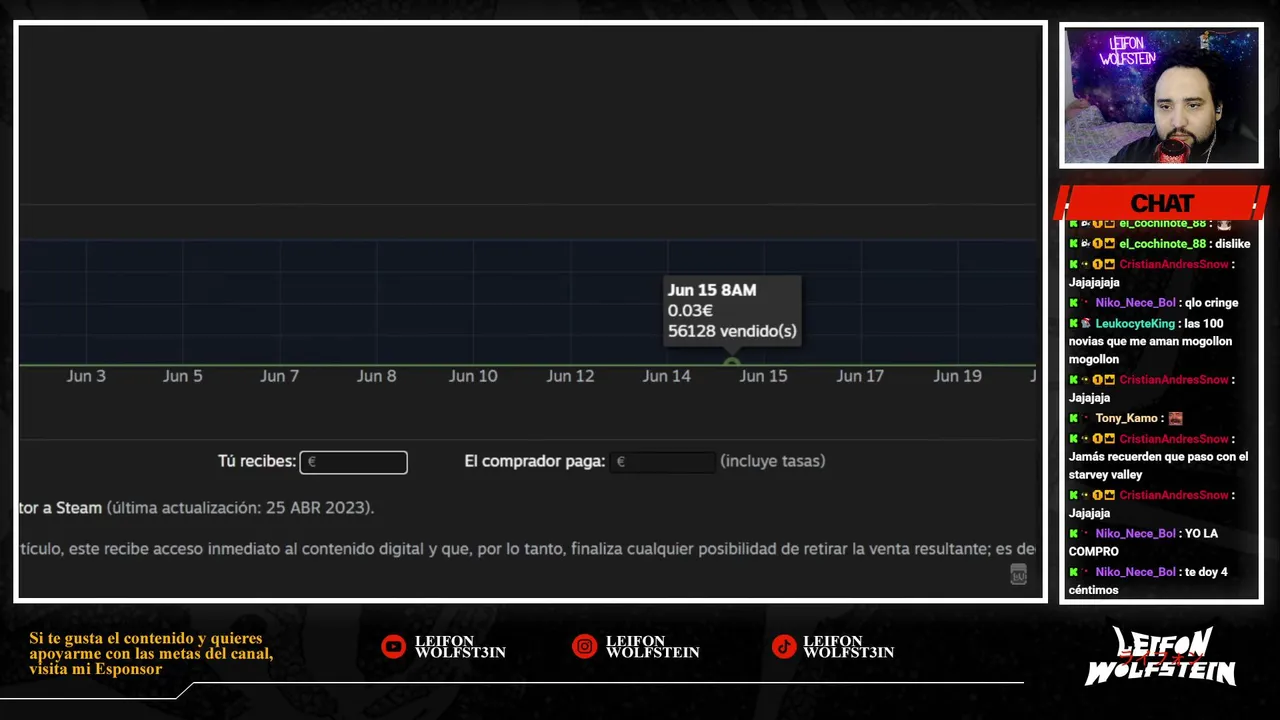This screenshot has width=1280, height=720.
Task: Click the YouTube icon in the overlay
Action: coord(393,647)
